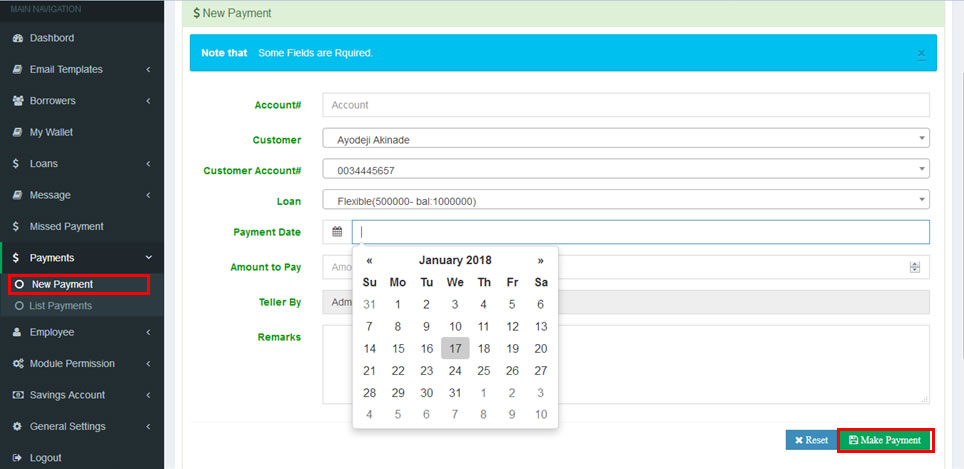The height and width of the screenshot is (469, 964).
Task: Expand the Loan selection dropdown
Action: click(625, 201)
